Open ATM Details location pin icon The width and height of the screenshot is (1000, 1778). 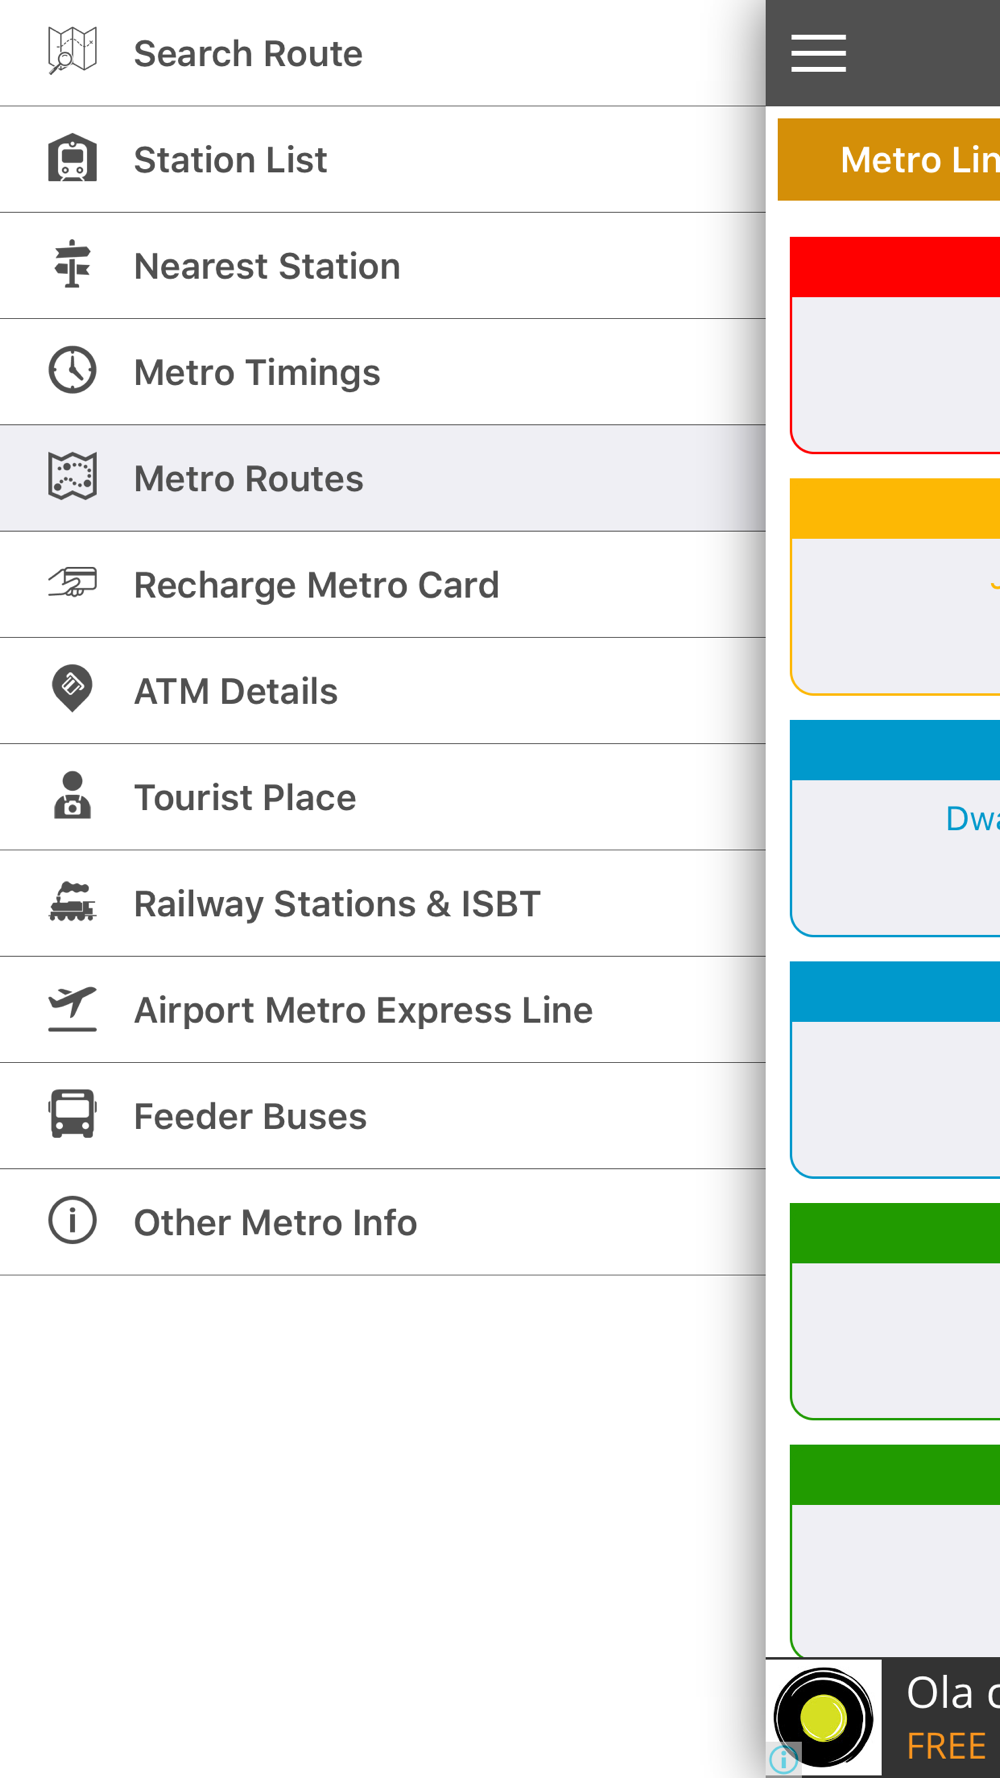click(x=72, y=689)
